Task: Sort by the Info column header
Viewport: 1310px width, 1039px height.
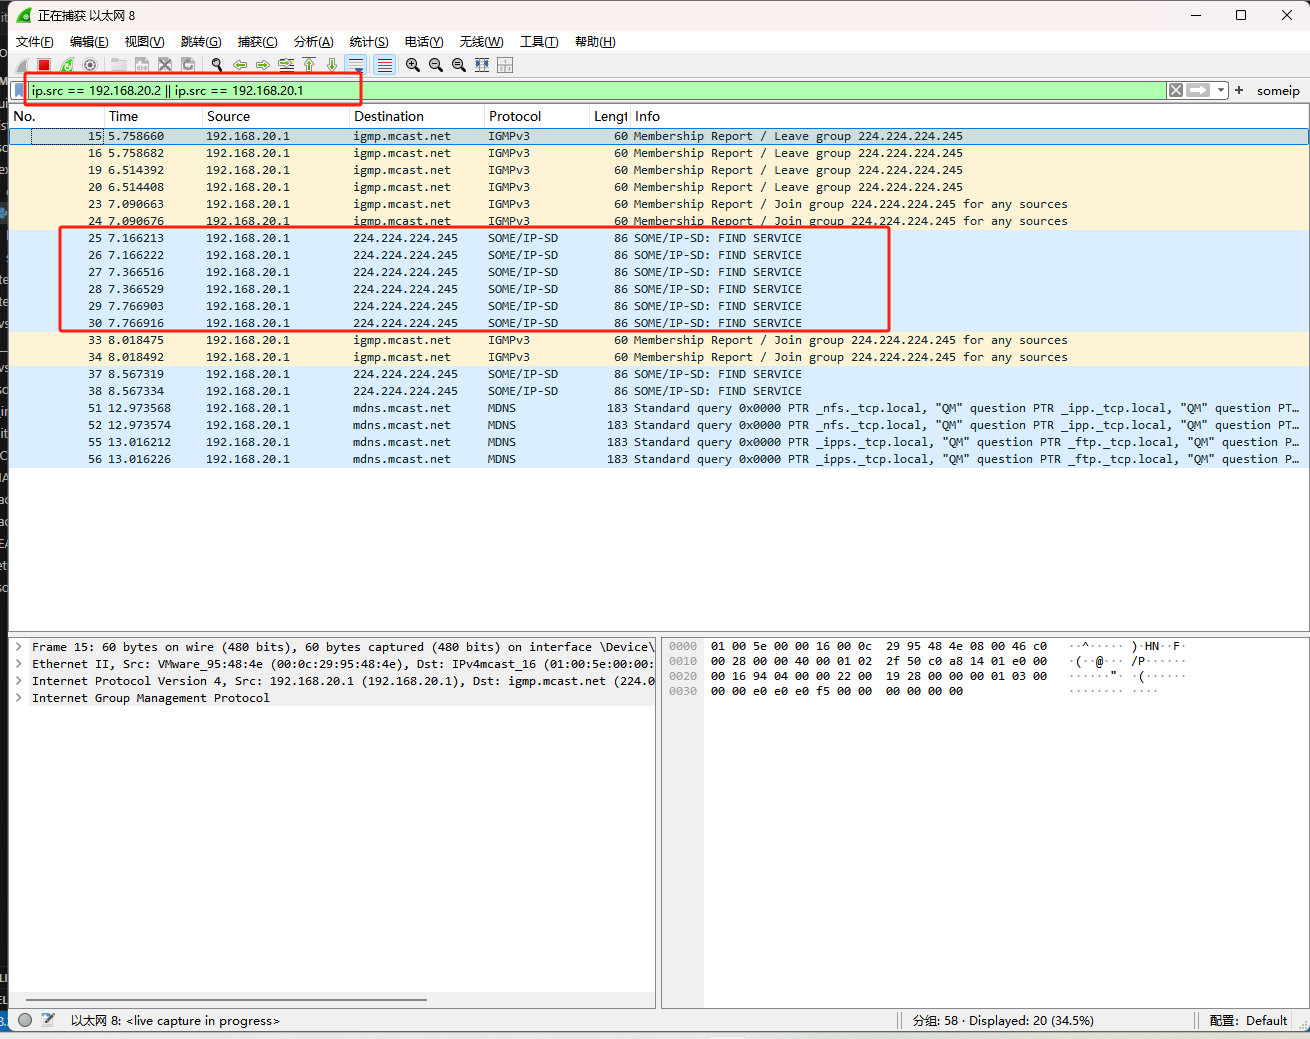Action: [969, 116]
